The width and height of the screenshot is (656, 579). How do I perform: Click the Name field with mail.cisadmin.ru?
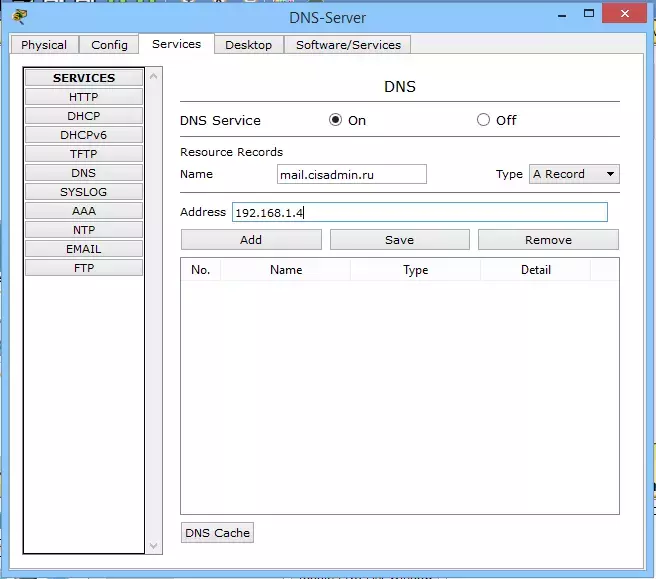(351, 174)
